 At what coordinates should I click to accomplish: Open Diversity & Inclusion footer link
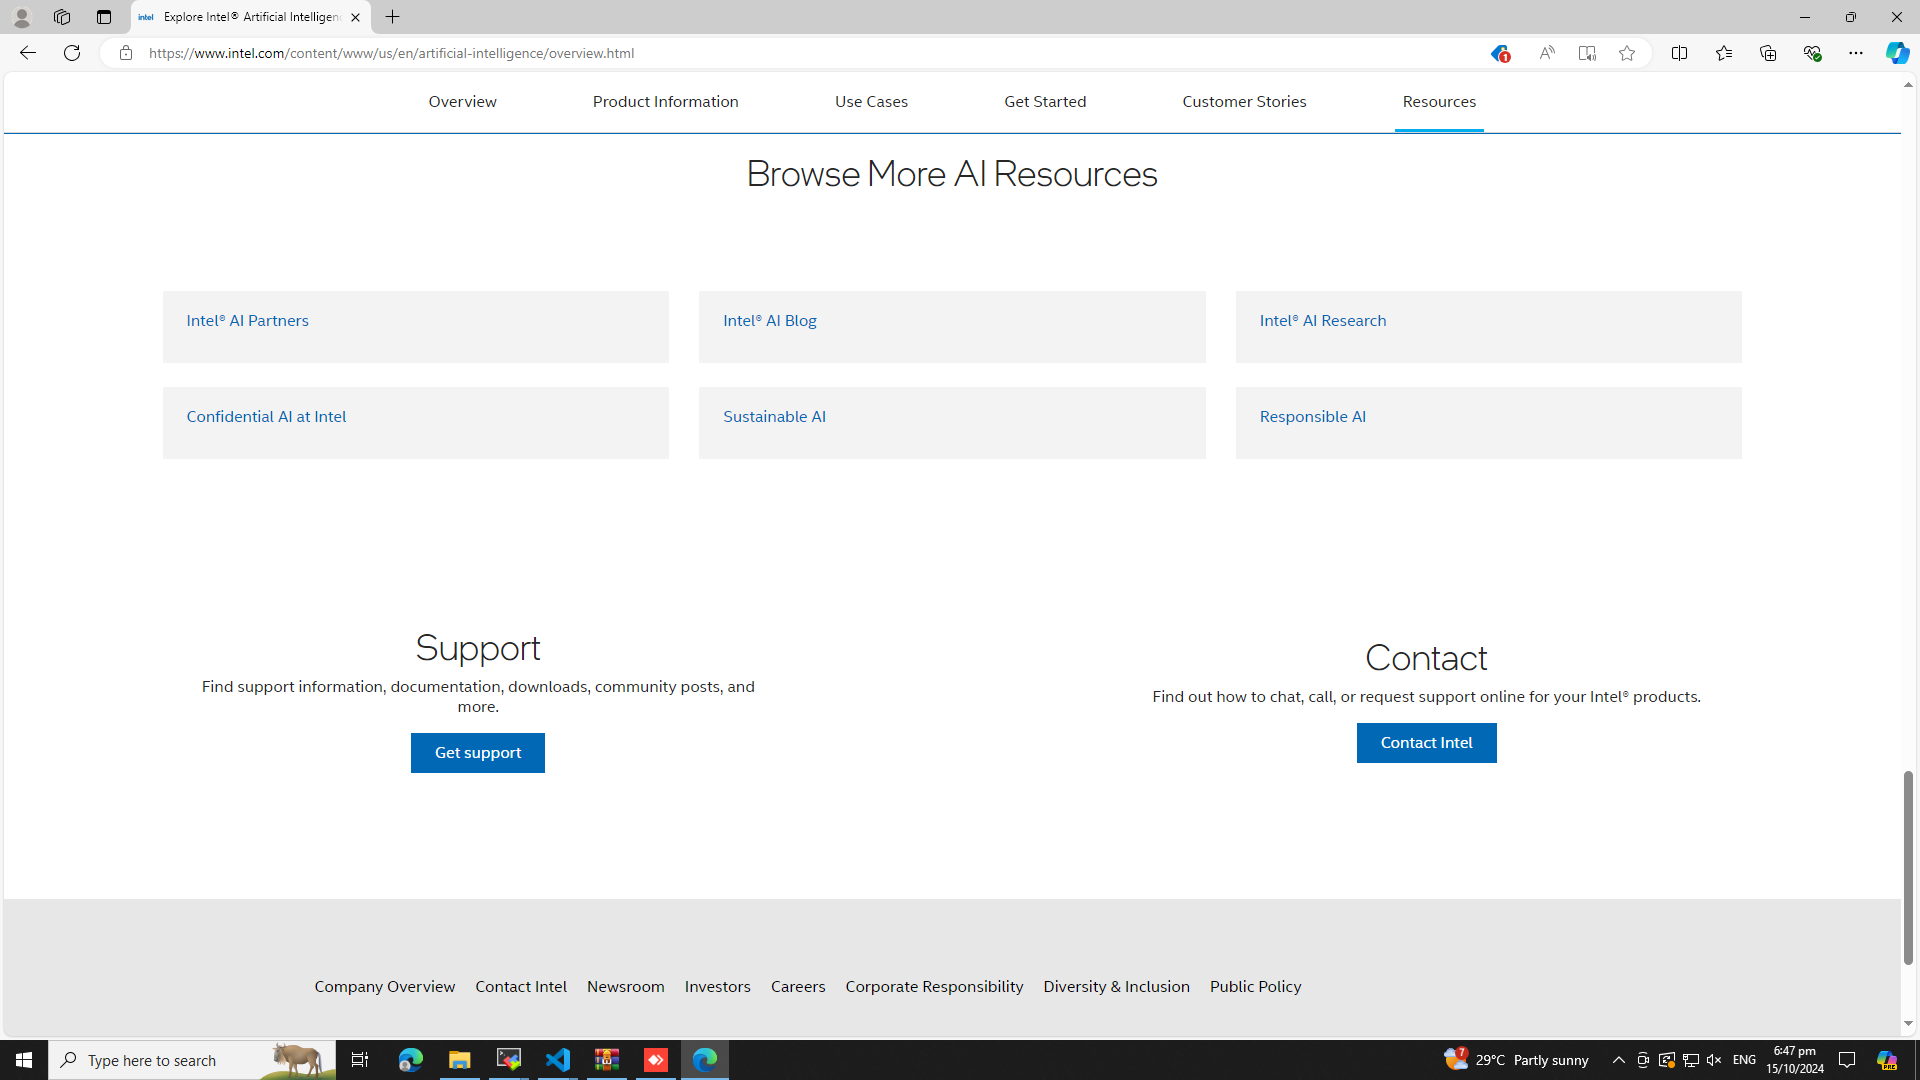[1116, 986]
